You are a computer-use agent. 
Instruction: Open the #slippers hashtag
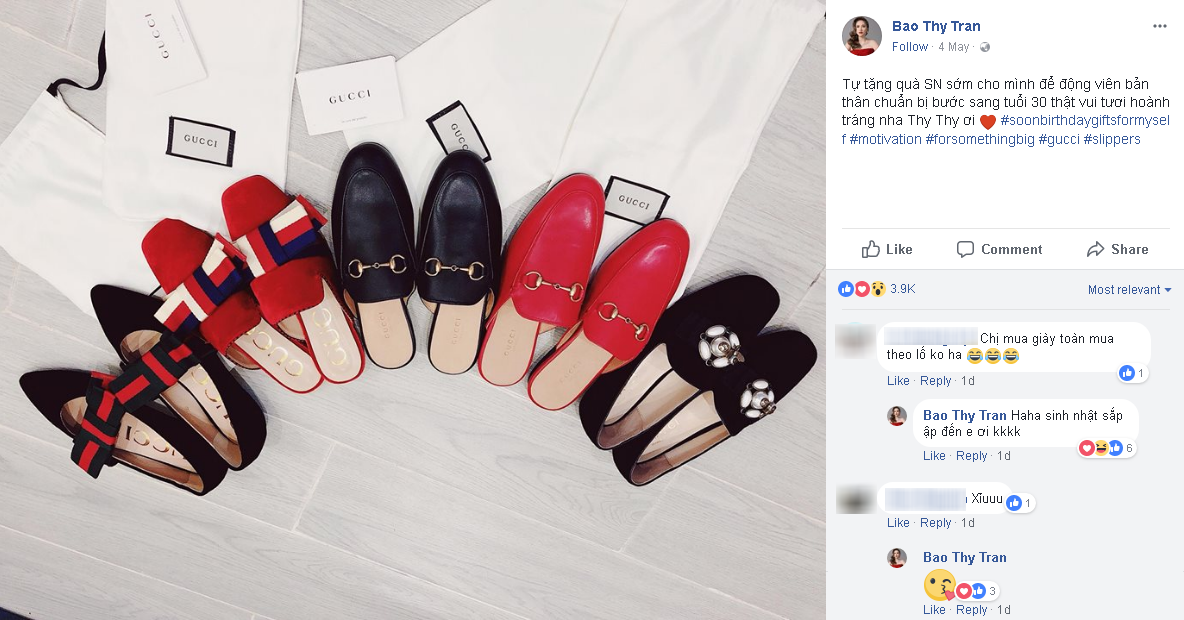tap(1112, 139)
